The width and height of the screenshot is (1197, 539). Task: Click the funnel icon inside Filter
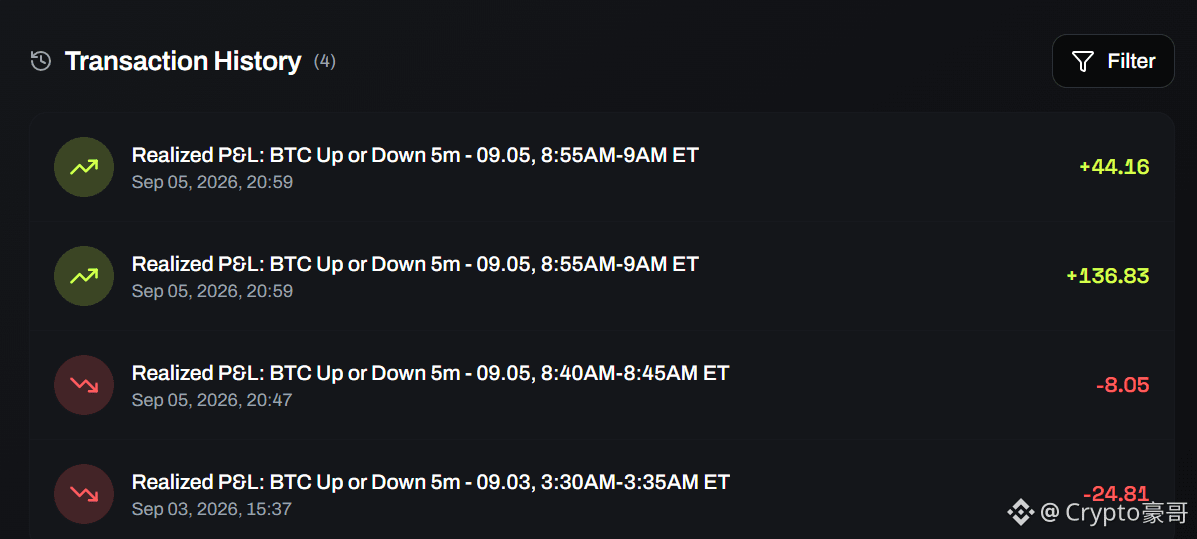(1082, 61)
